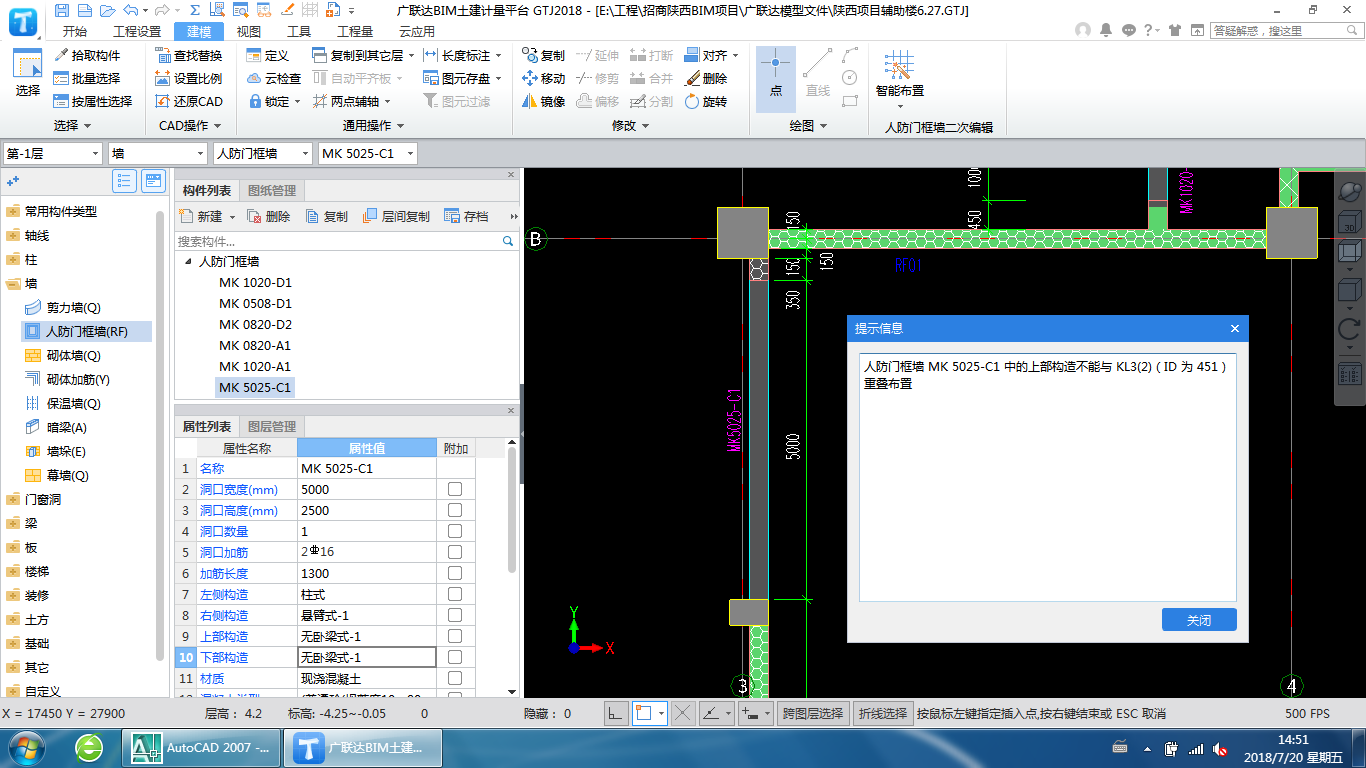
Task: Select the 批量选择 batch select tool
Action: (87, 78)
